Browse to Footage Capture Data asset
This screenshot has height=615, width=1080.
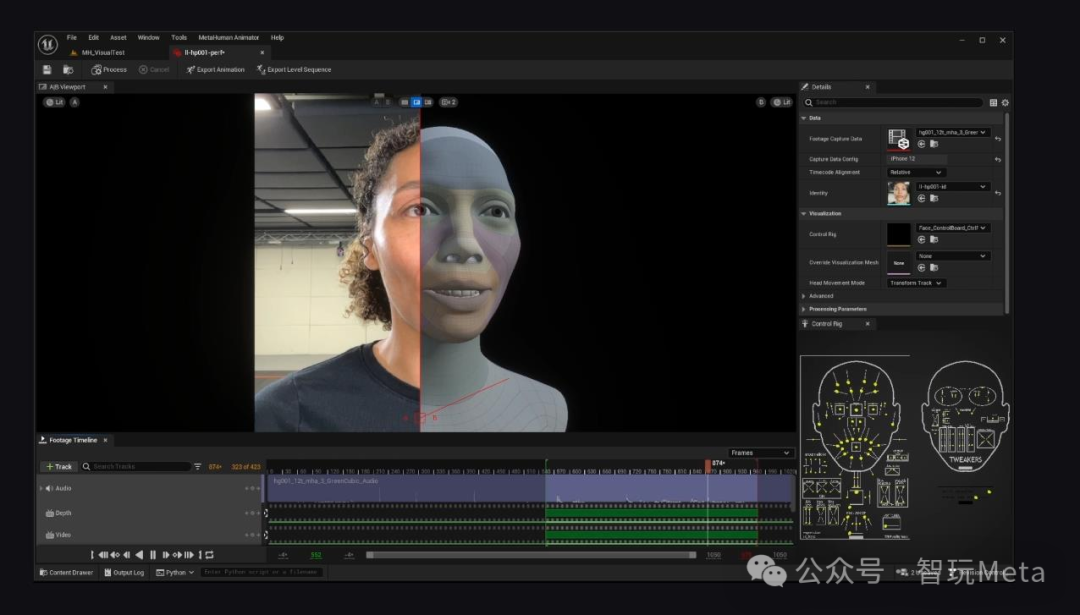pyautogui.click(x=934, y=144)
